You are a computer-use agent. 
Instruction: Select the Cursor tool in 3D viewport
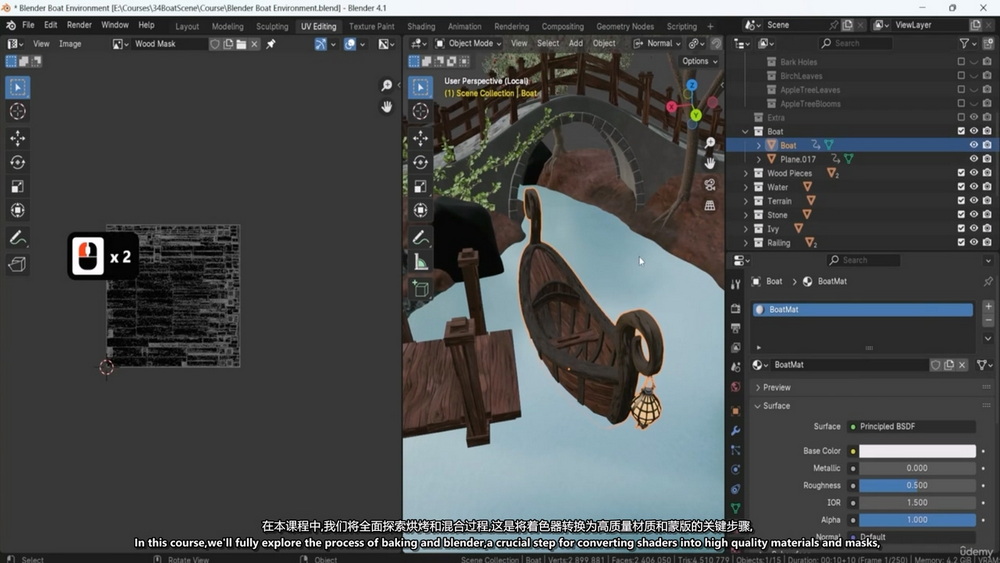[x=420, y=111]
